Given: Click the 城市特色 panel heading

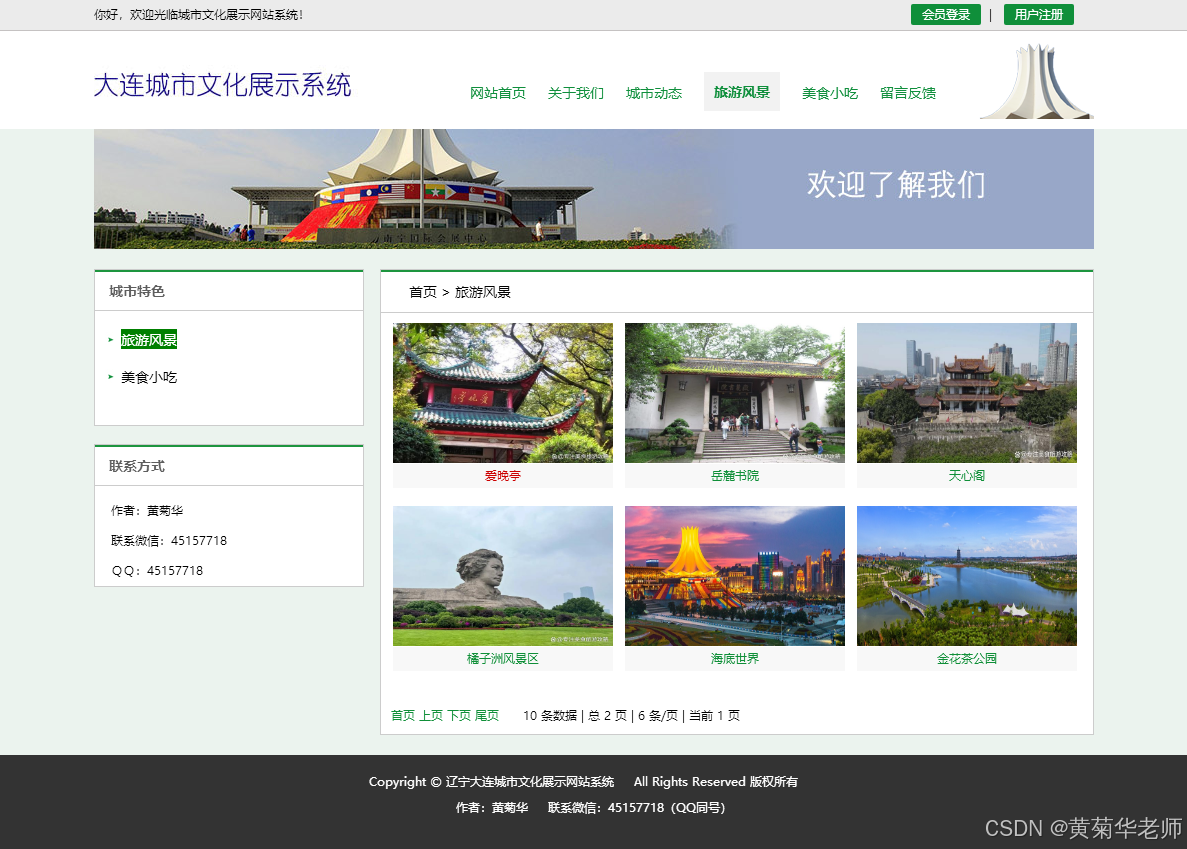Looking at the screenshot, I should [x=137, y=291].
